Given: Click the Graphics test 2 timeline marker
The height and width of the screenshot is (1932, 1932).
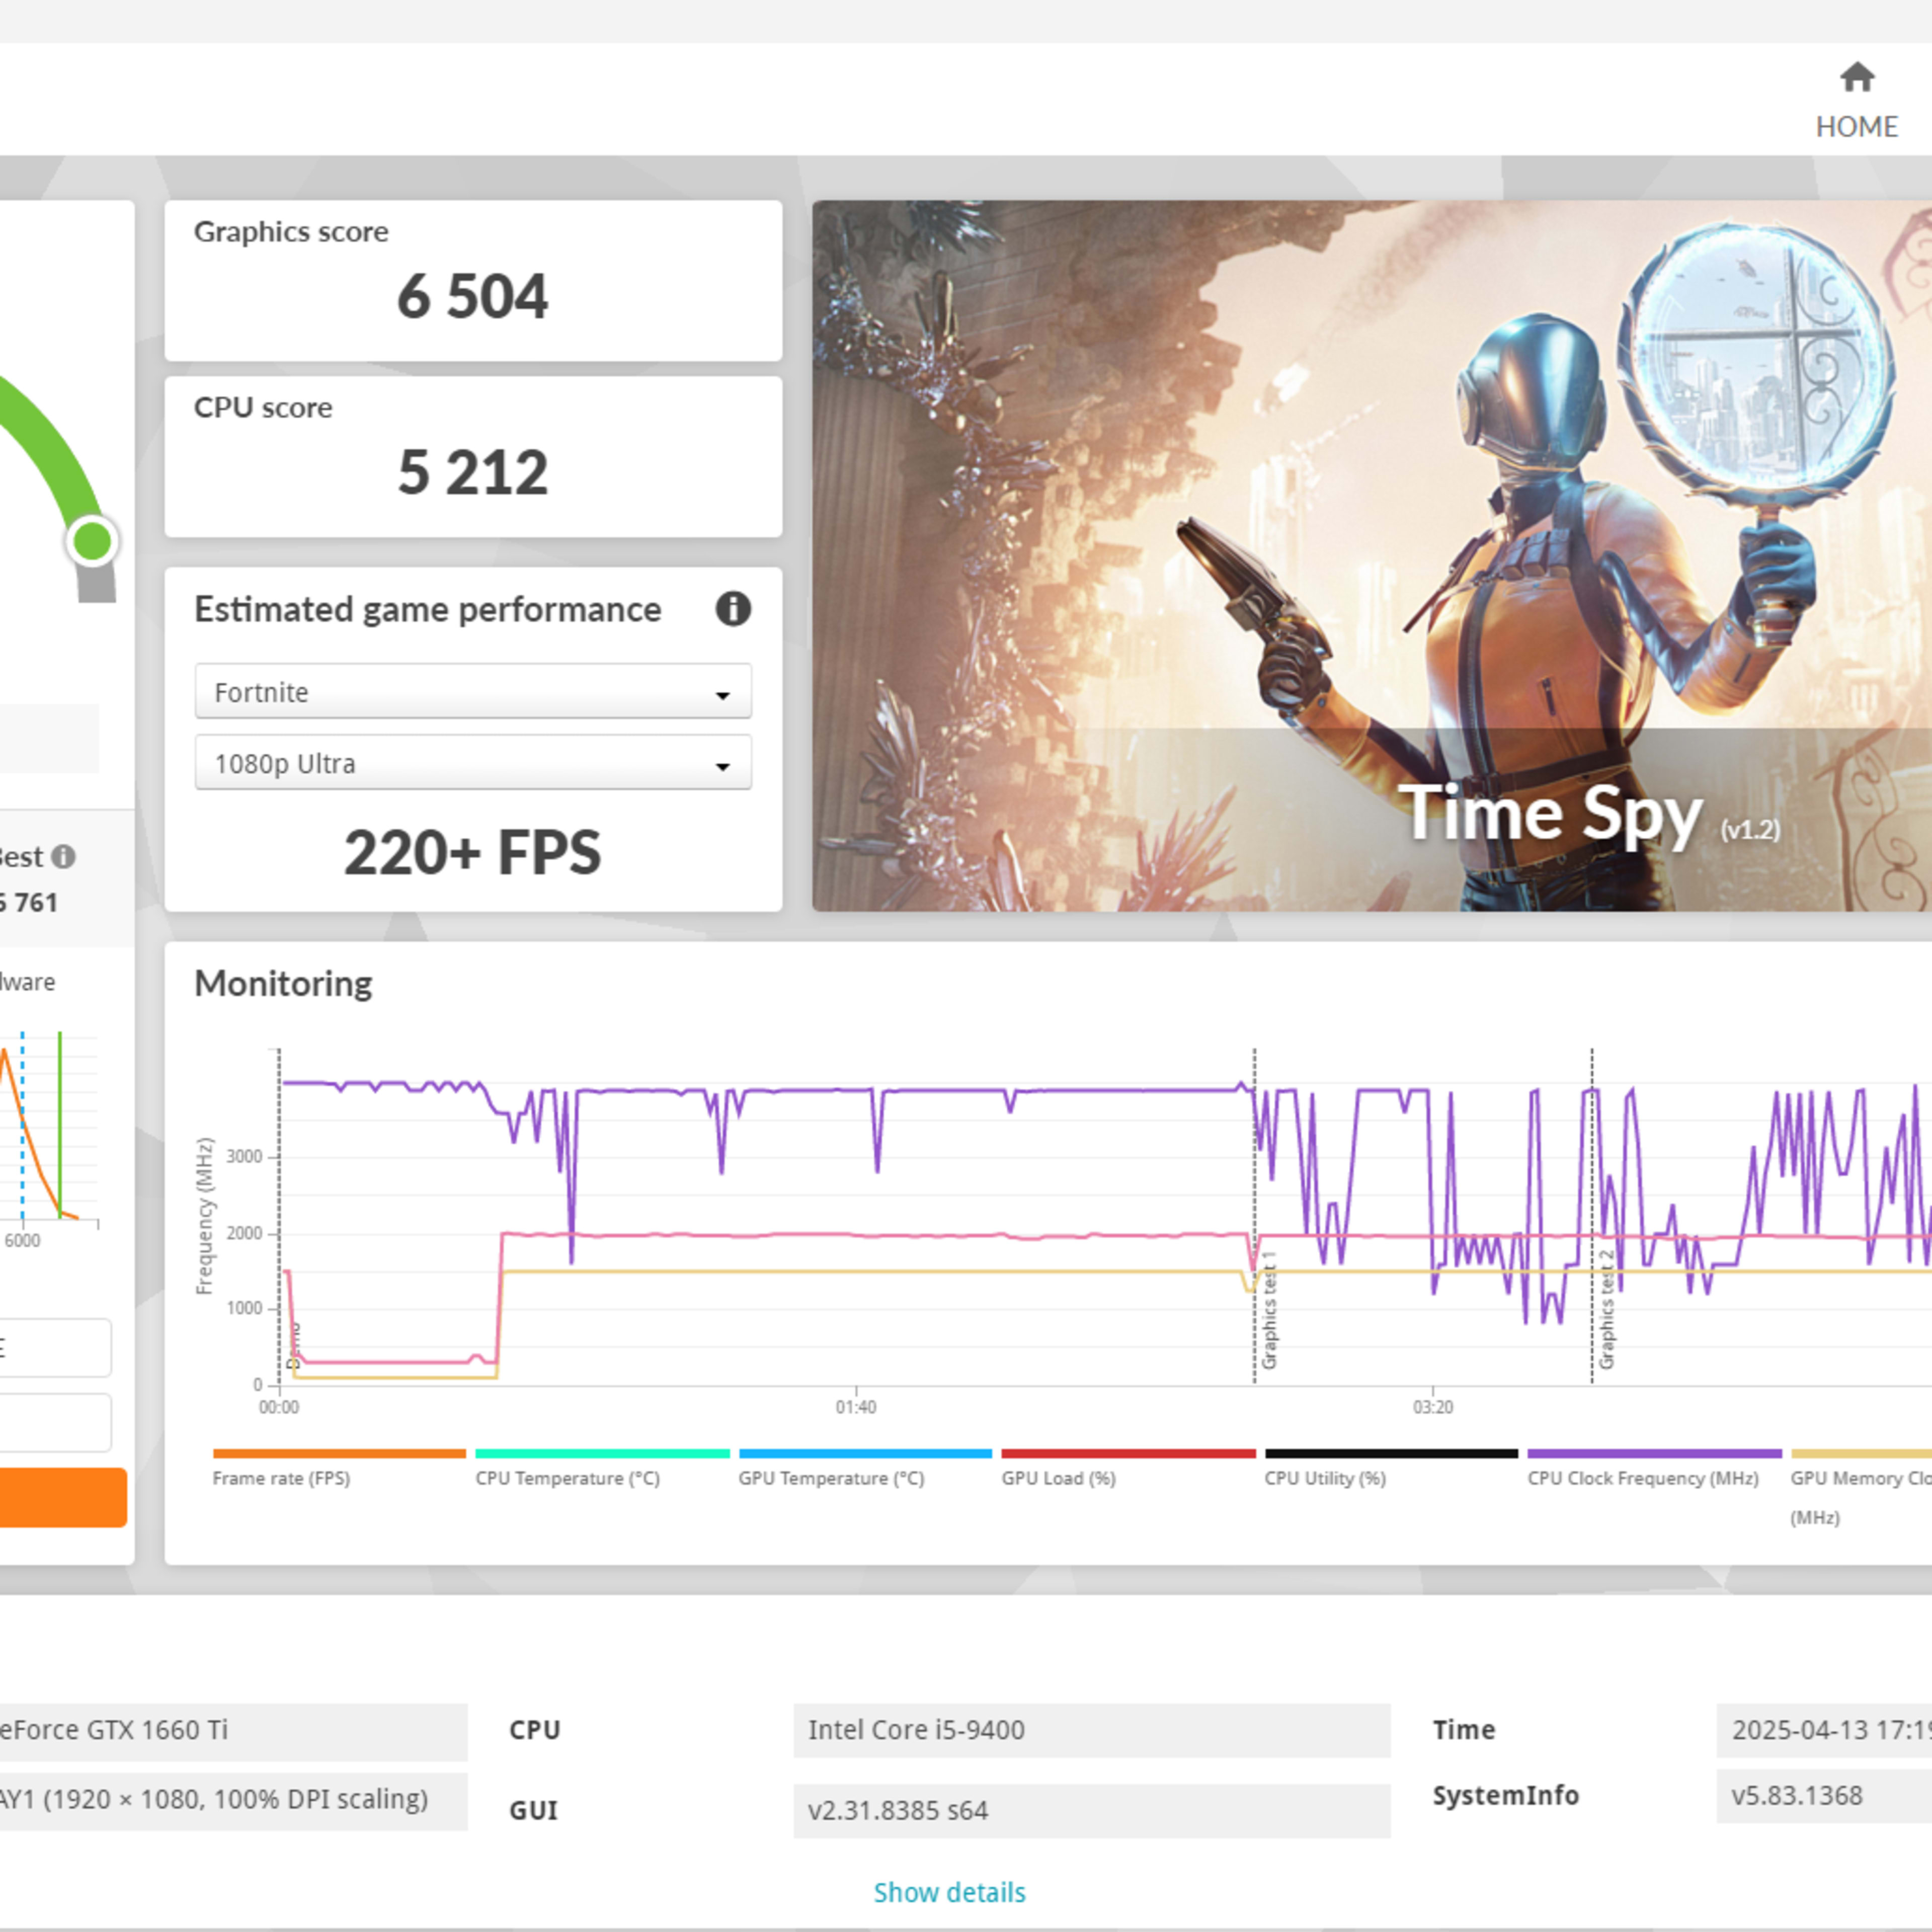Looking at the screenshot, I should [x=1606, y=1310].
